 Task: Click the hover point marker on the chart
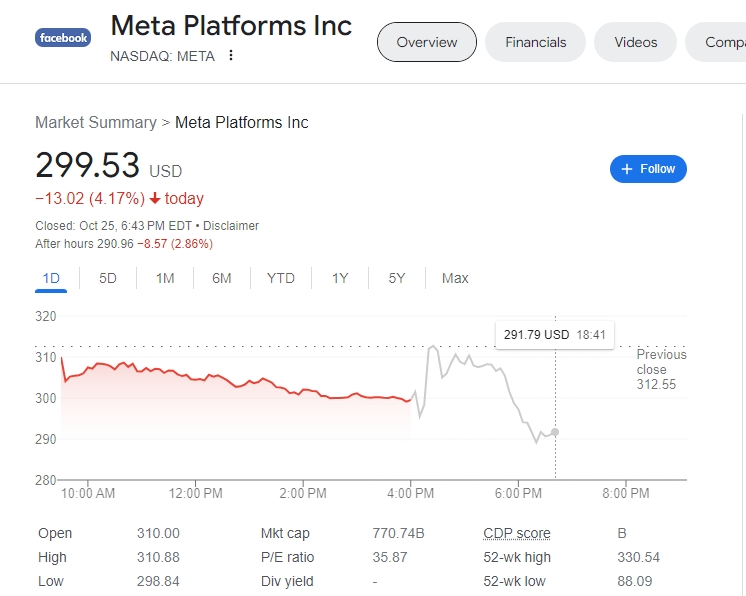point(555,432)
